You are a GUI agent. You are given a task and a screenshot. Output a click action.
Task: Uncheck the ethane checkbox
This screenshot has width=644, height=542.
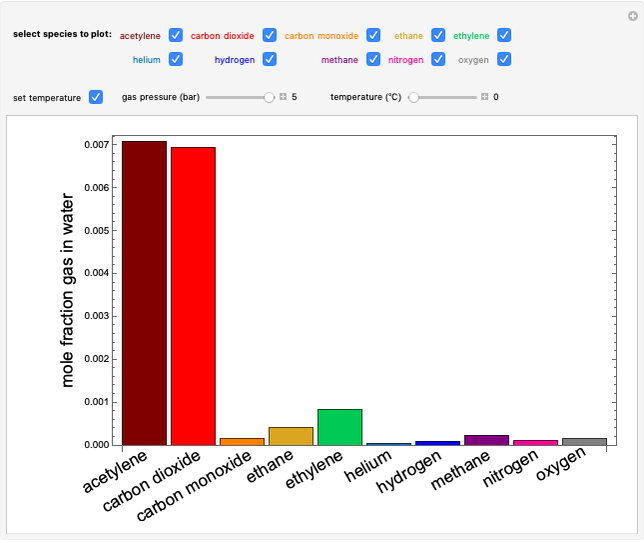438,35
